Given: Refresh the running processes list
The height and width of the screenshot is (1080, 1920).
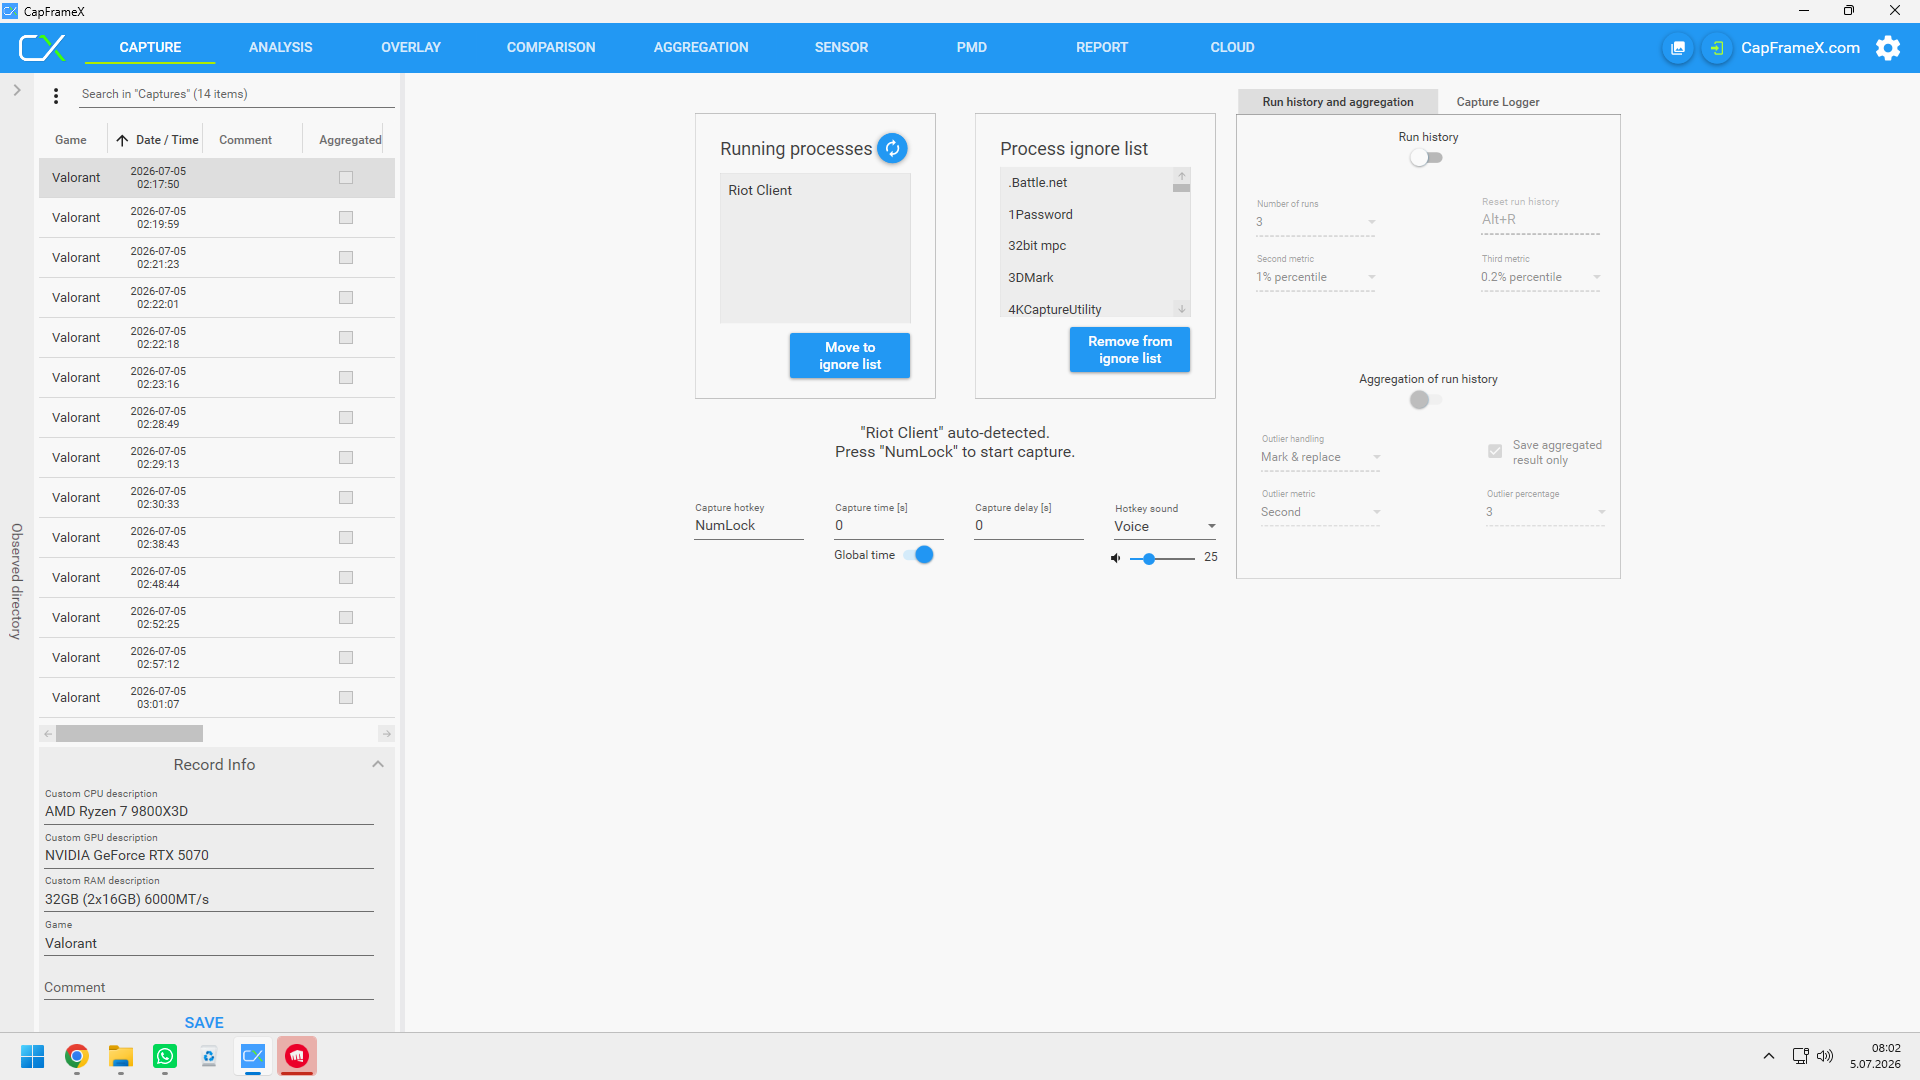Looking at the screenshot, I should [x=892, y=148].
